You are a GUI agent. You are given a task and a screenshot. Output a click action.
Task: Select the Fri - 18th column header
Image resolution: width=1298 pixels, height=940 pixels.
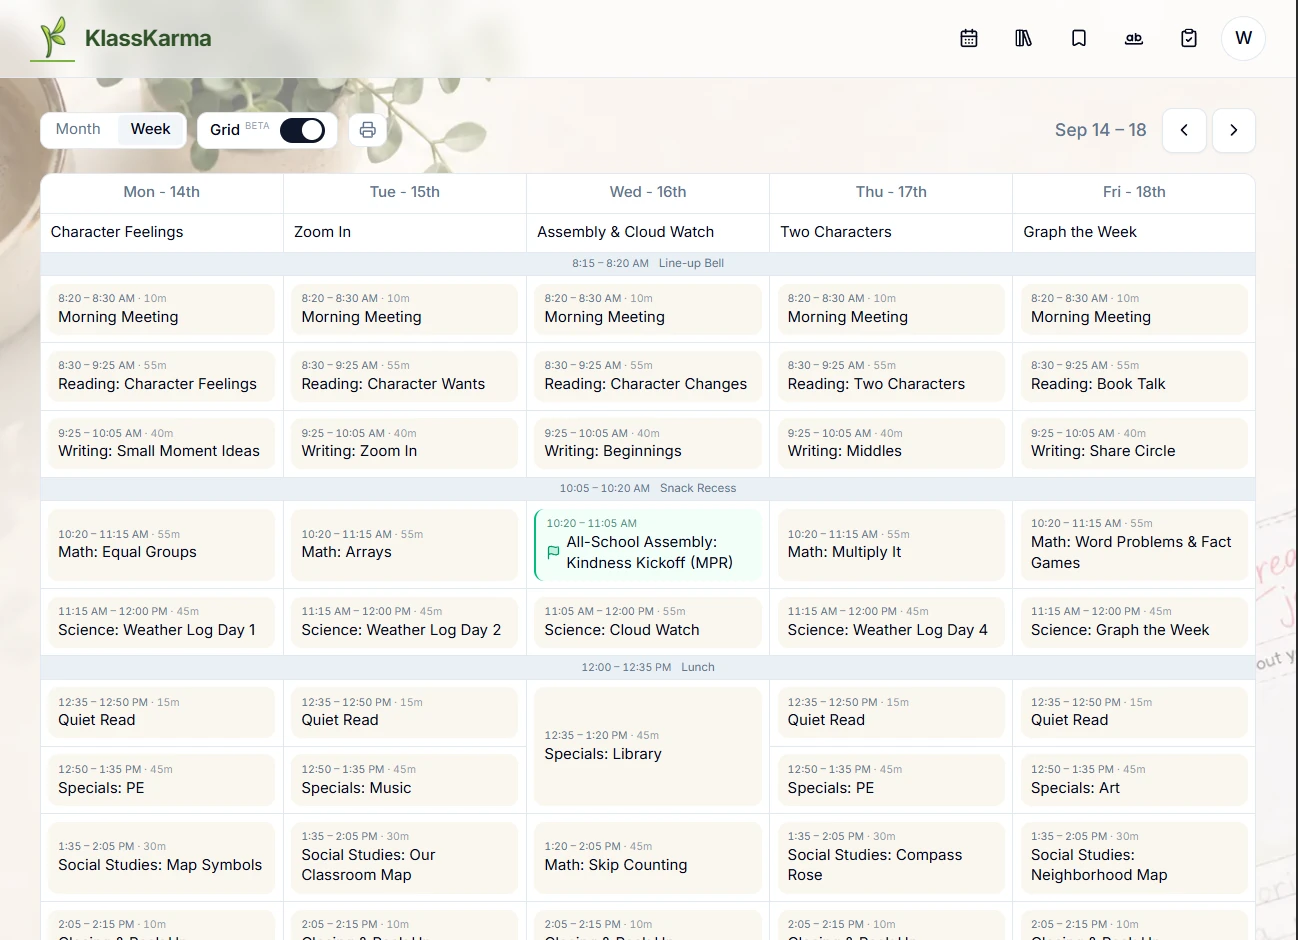point(1134,192)
